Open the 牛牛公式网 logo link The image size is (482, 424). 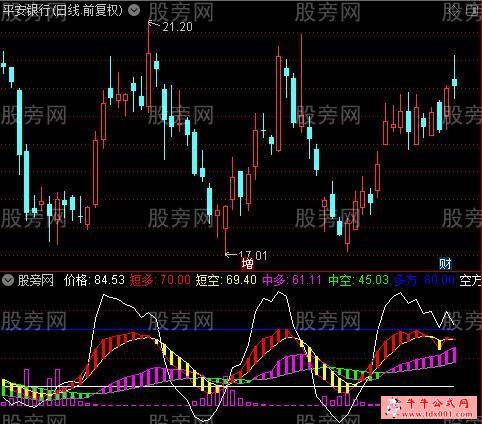[429, 407]
